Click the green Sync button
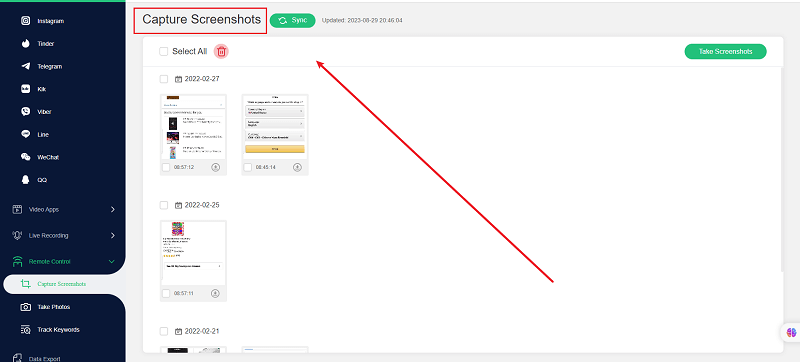This screenshot has height=362, width=800. [x=292, y=20]
